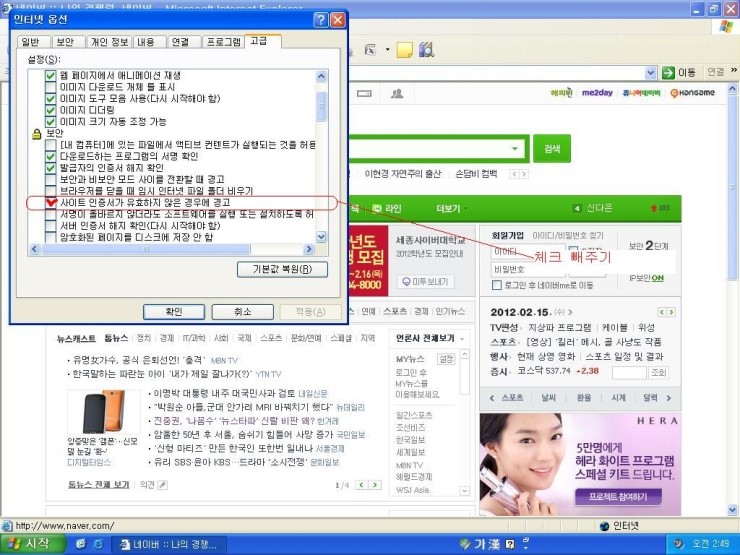Click the 비밀번호 password field
This screenshot has width=740, height=555.
(x=528, y=269)
